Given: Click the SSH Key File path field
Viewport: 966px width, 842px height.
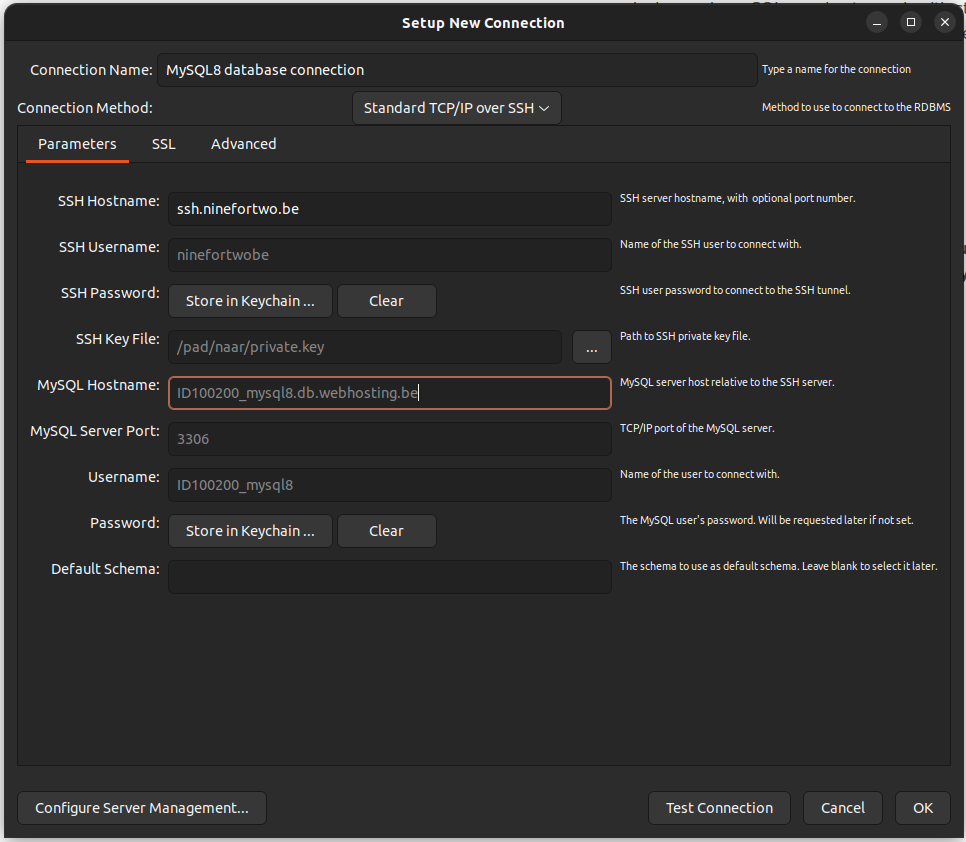Looking at the screenshot, I should click(x=365, y=347).
